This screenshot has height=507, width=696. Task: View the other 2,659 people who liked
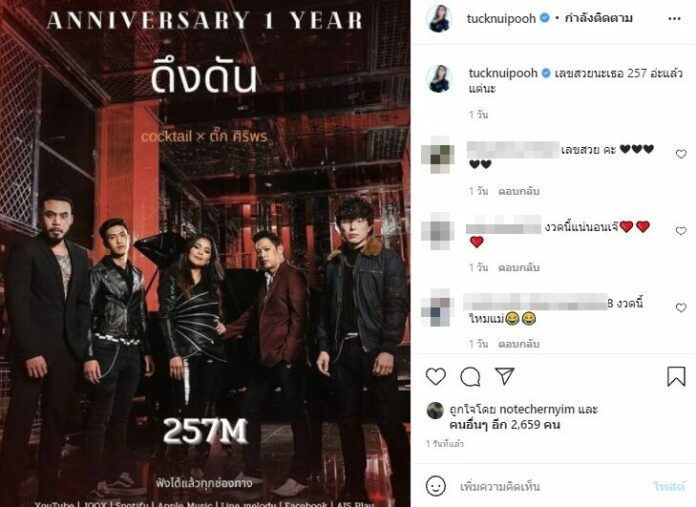(x=505, y=425)
